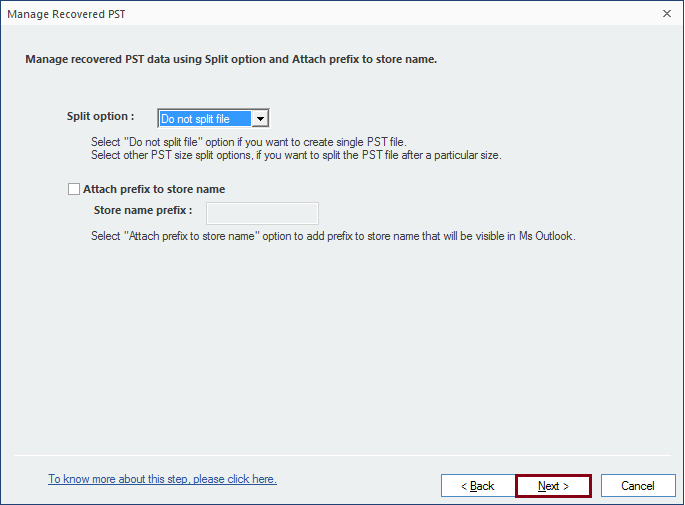Click the 'Store name prefix :' label
Viewport: 685px width, 505px height.
point(143,210)
